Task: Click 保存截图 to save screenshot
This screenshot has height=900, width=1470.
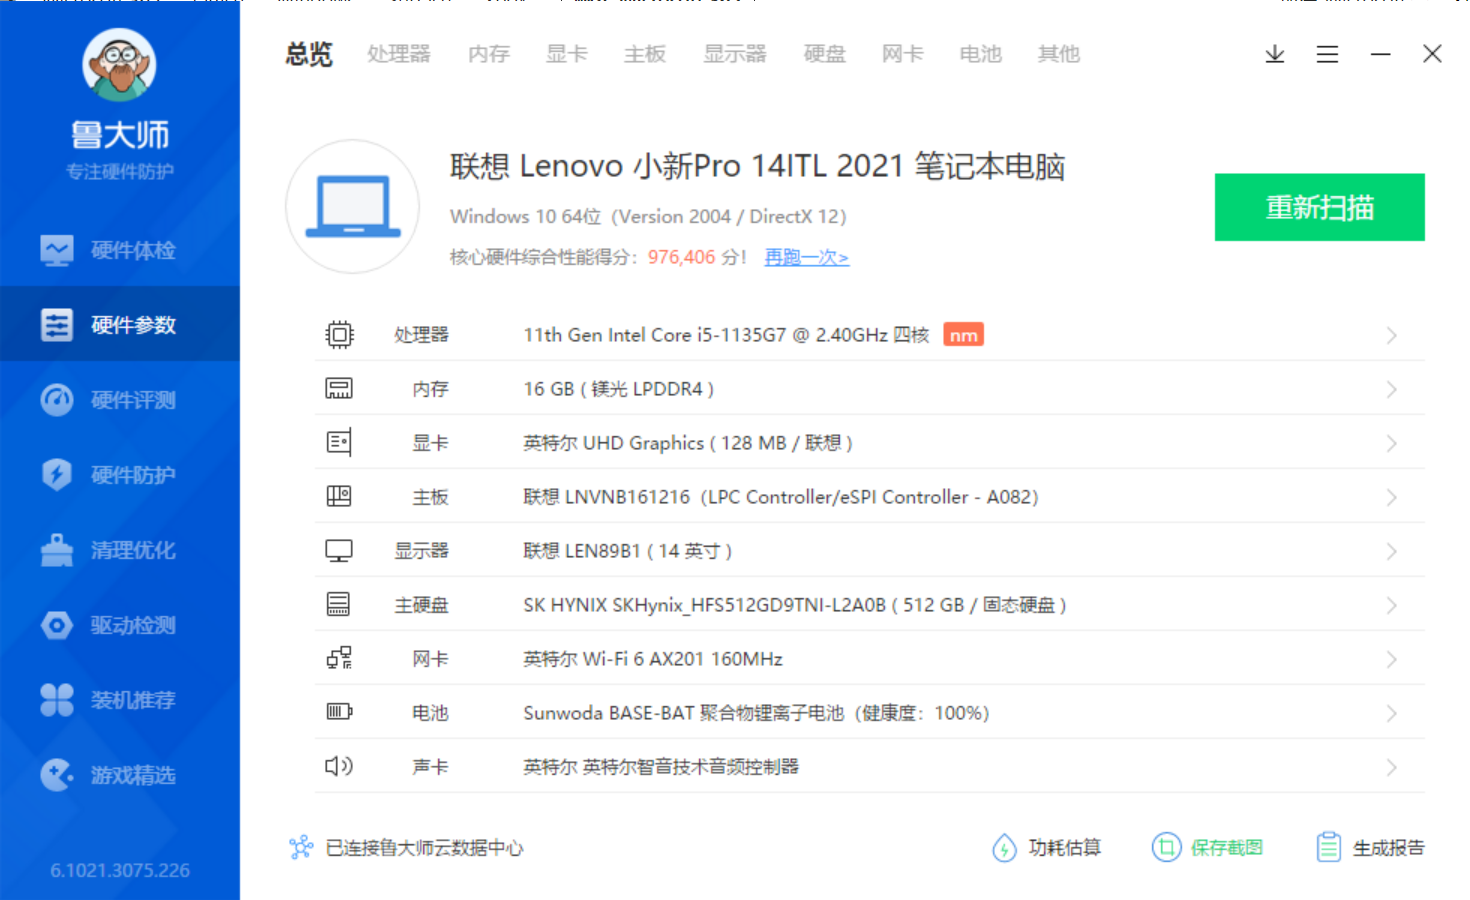Action: click(1208, 848)
